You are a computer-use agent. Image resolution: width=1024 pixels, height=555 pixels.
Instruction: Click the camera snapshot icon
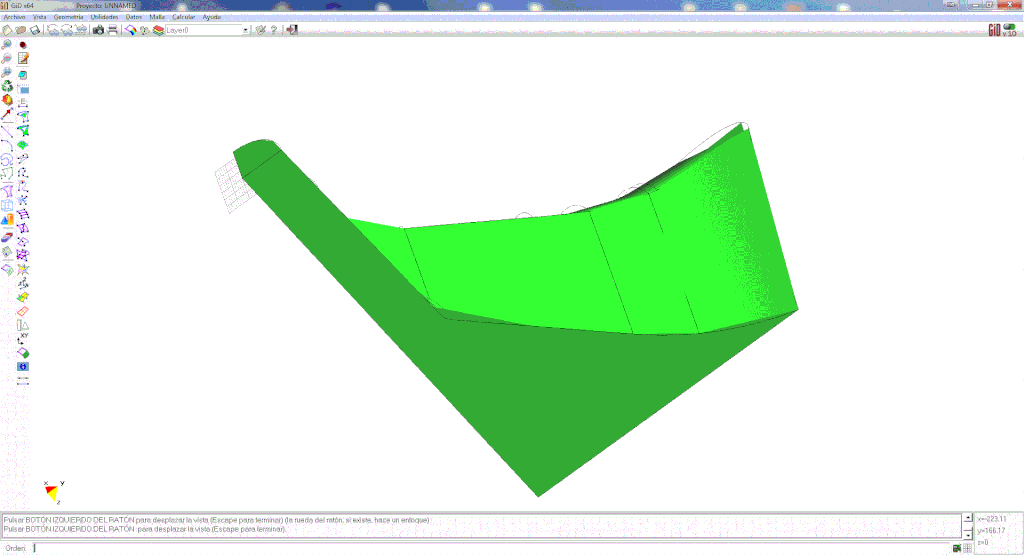[98, 30]
